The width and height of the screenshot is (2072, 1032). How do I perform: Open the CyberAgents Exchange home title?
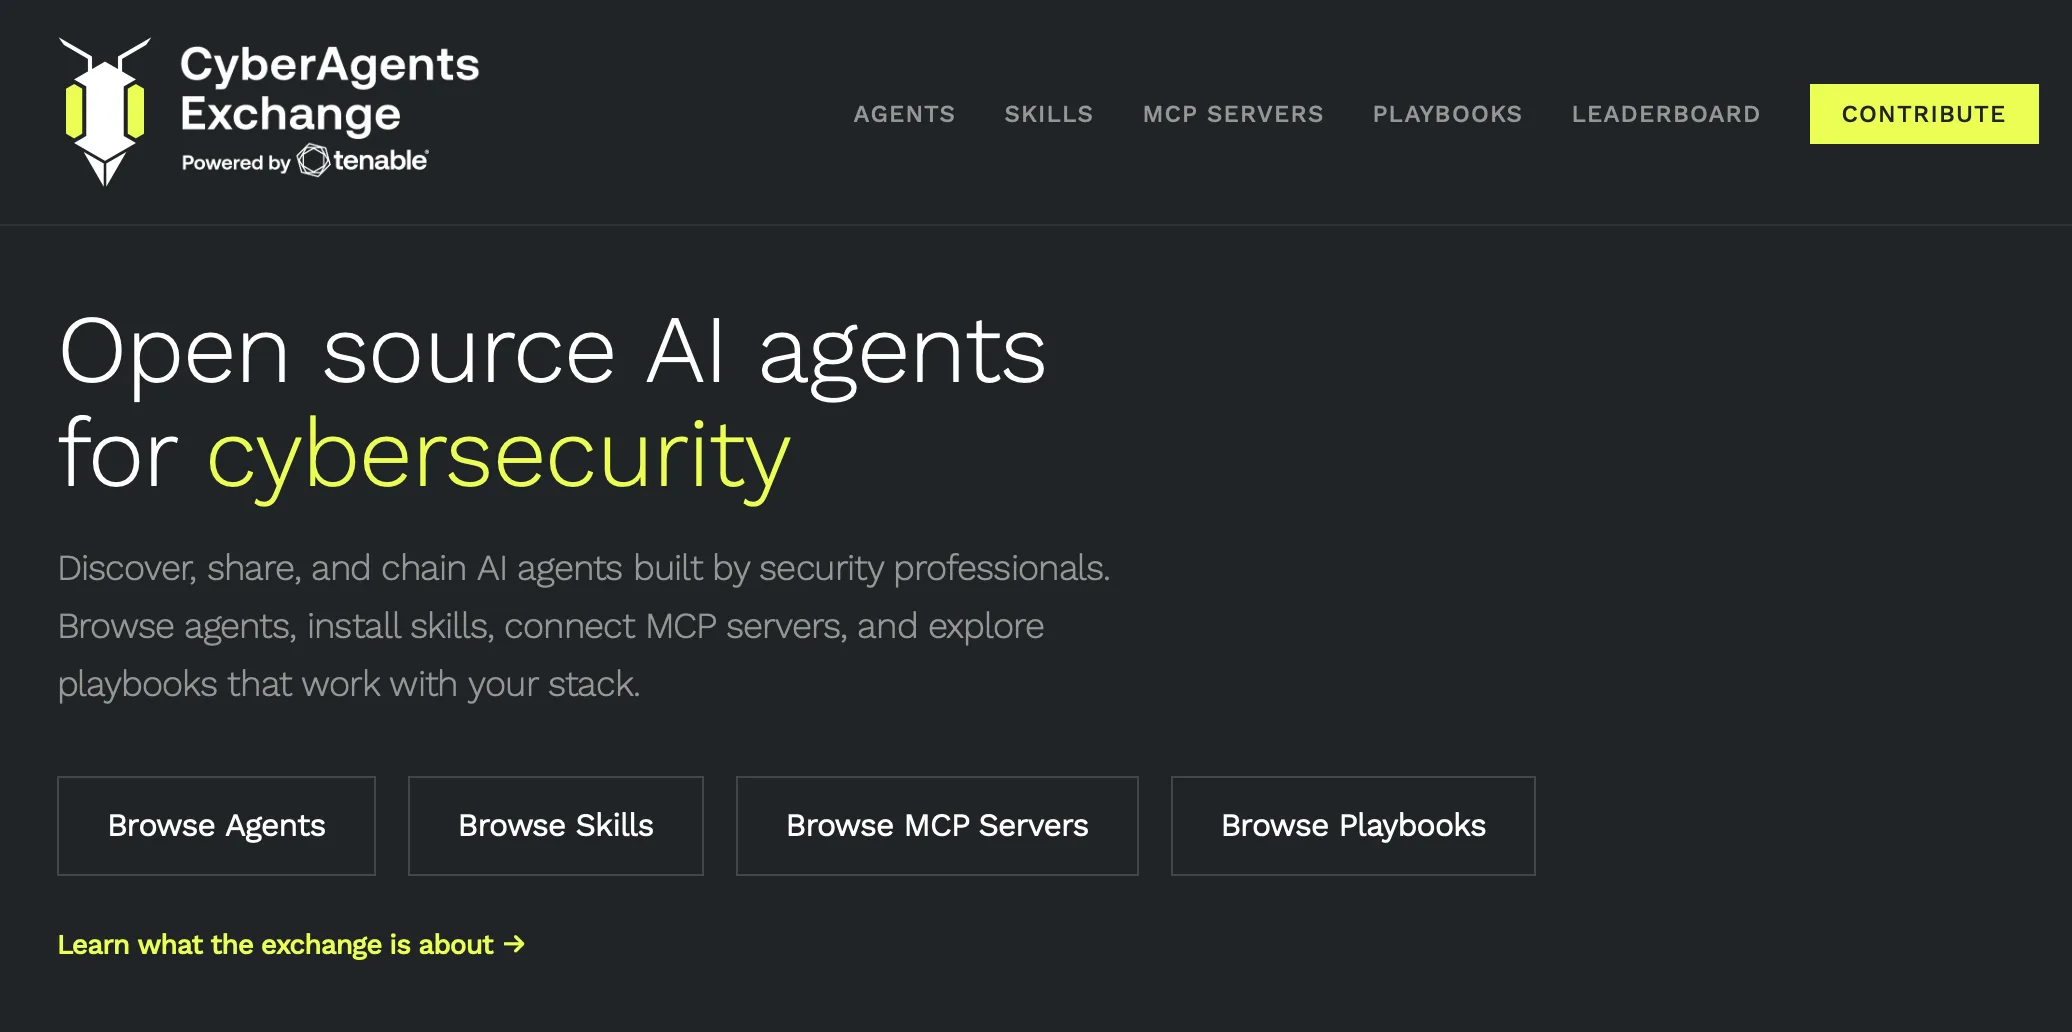tap(329, 89)
